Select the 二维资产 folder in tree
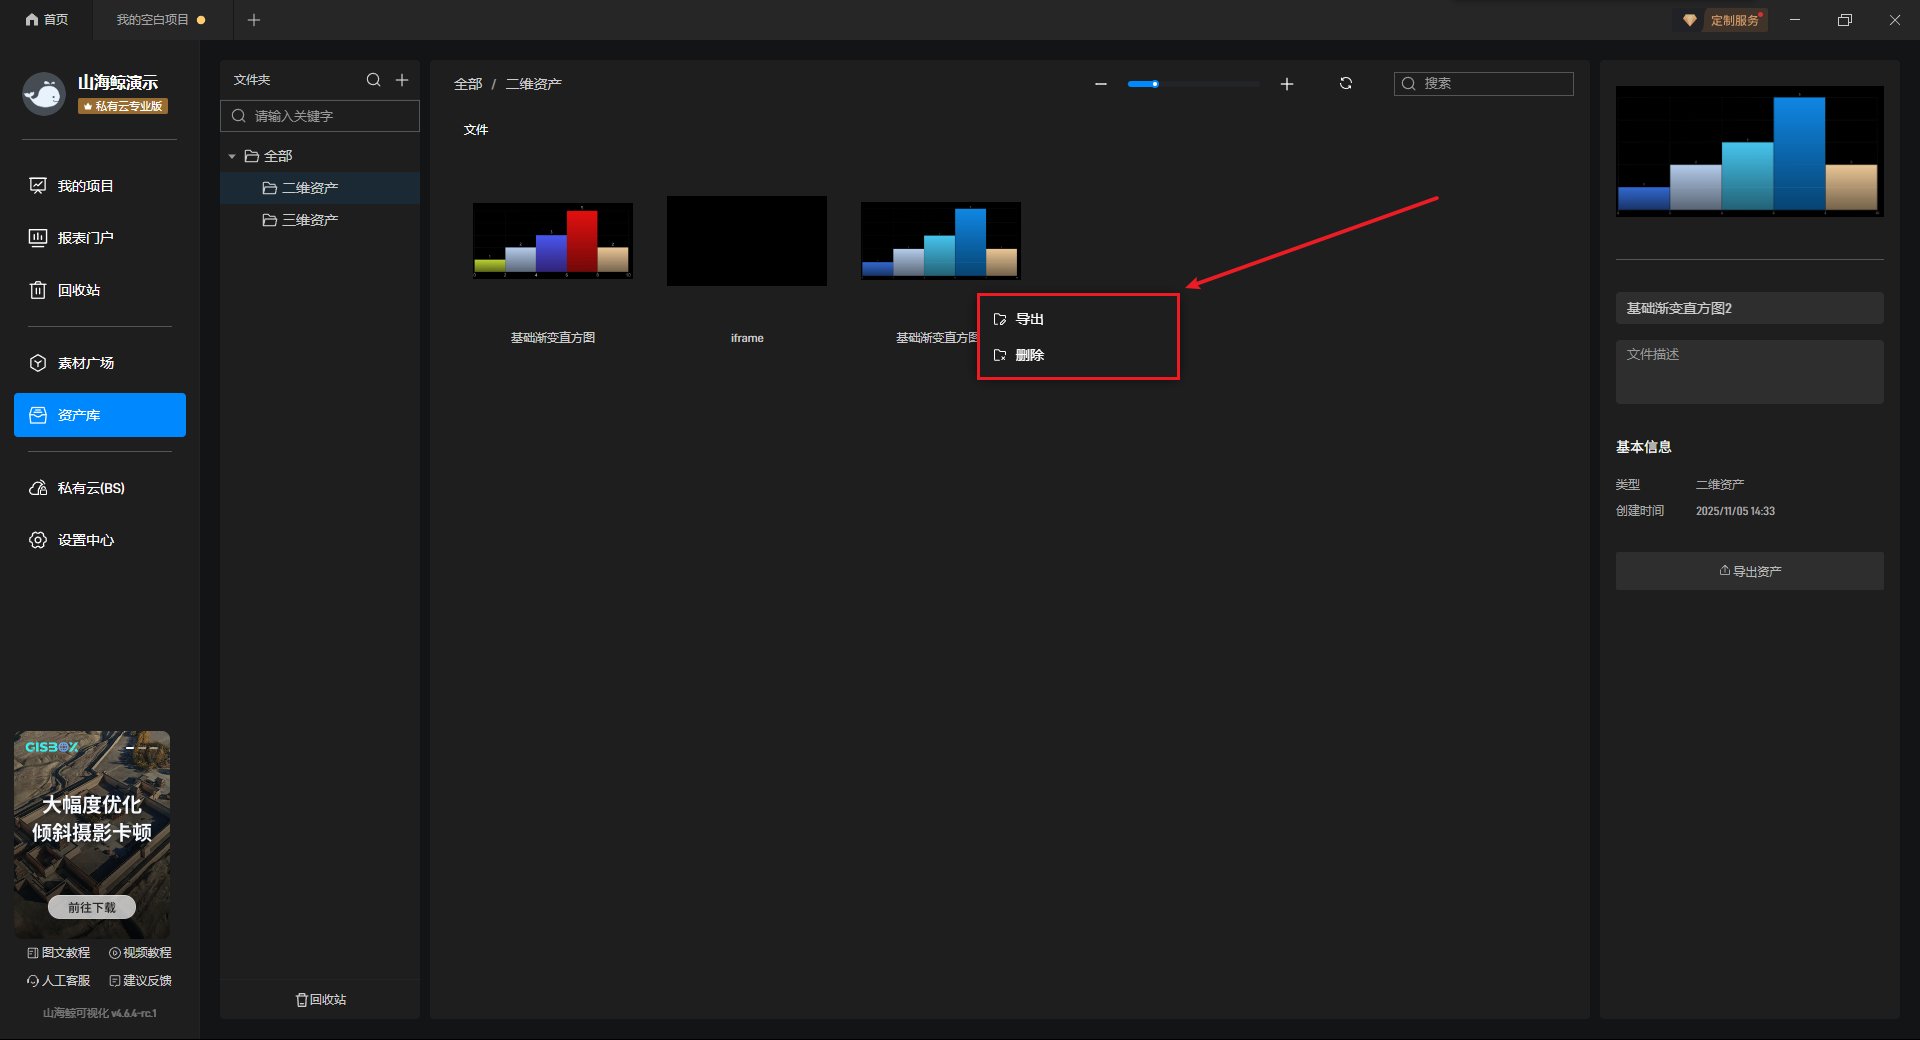This screenshot has width=1920, height=1040. click(x=309, y=188)
